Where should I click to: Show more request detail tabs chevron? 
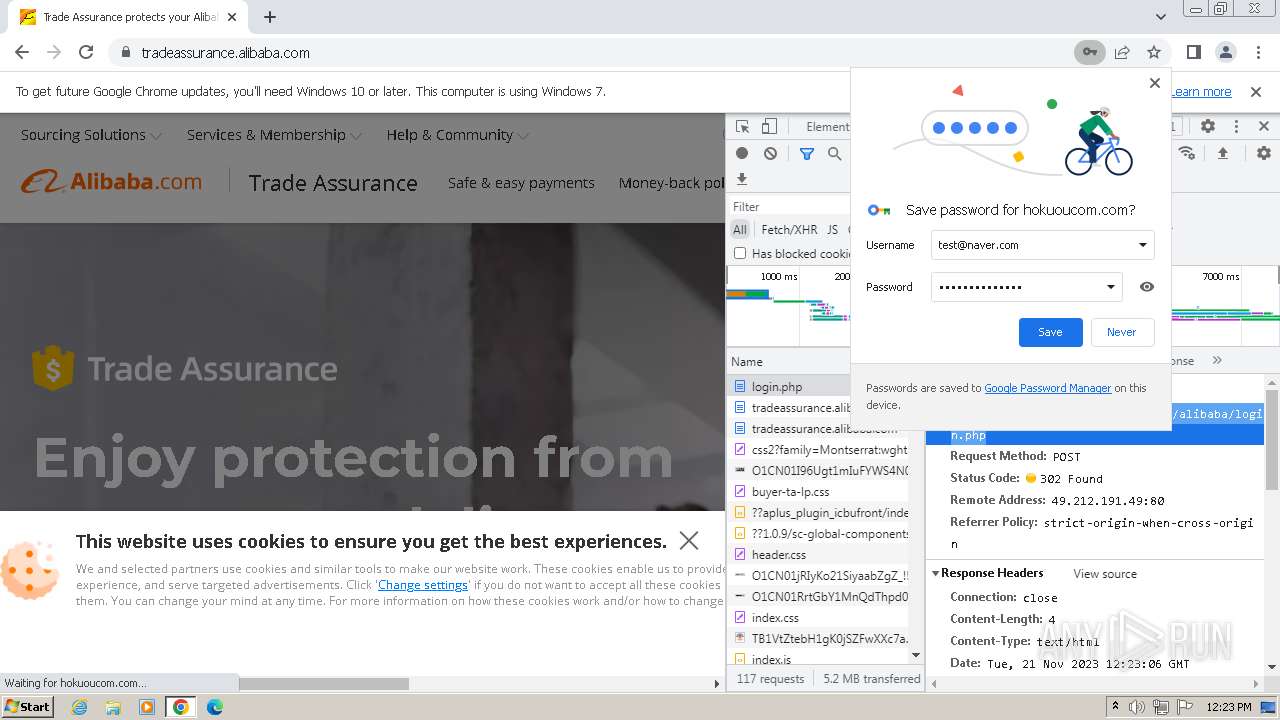(x=1217, y=360)
